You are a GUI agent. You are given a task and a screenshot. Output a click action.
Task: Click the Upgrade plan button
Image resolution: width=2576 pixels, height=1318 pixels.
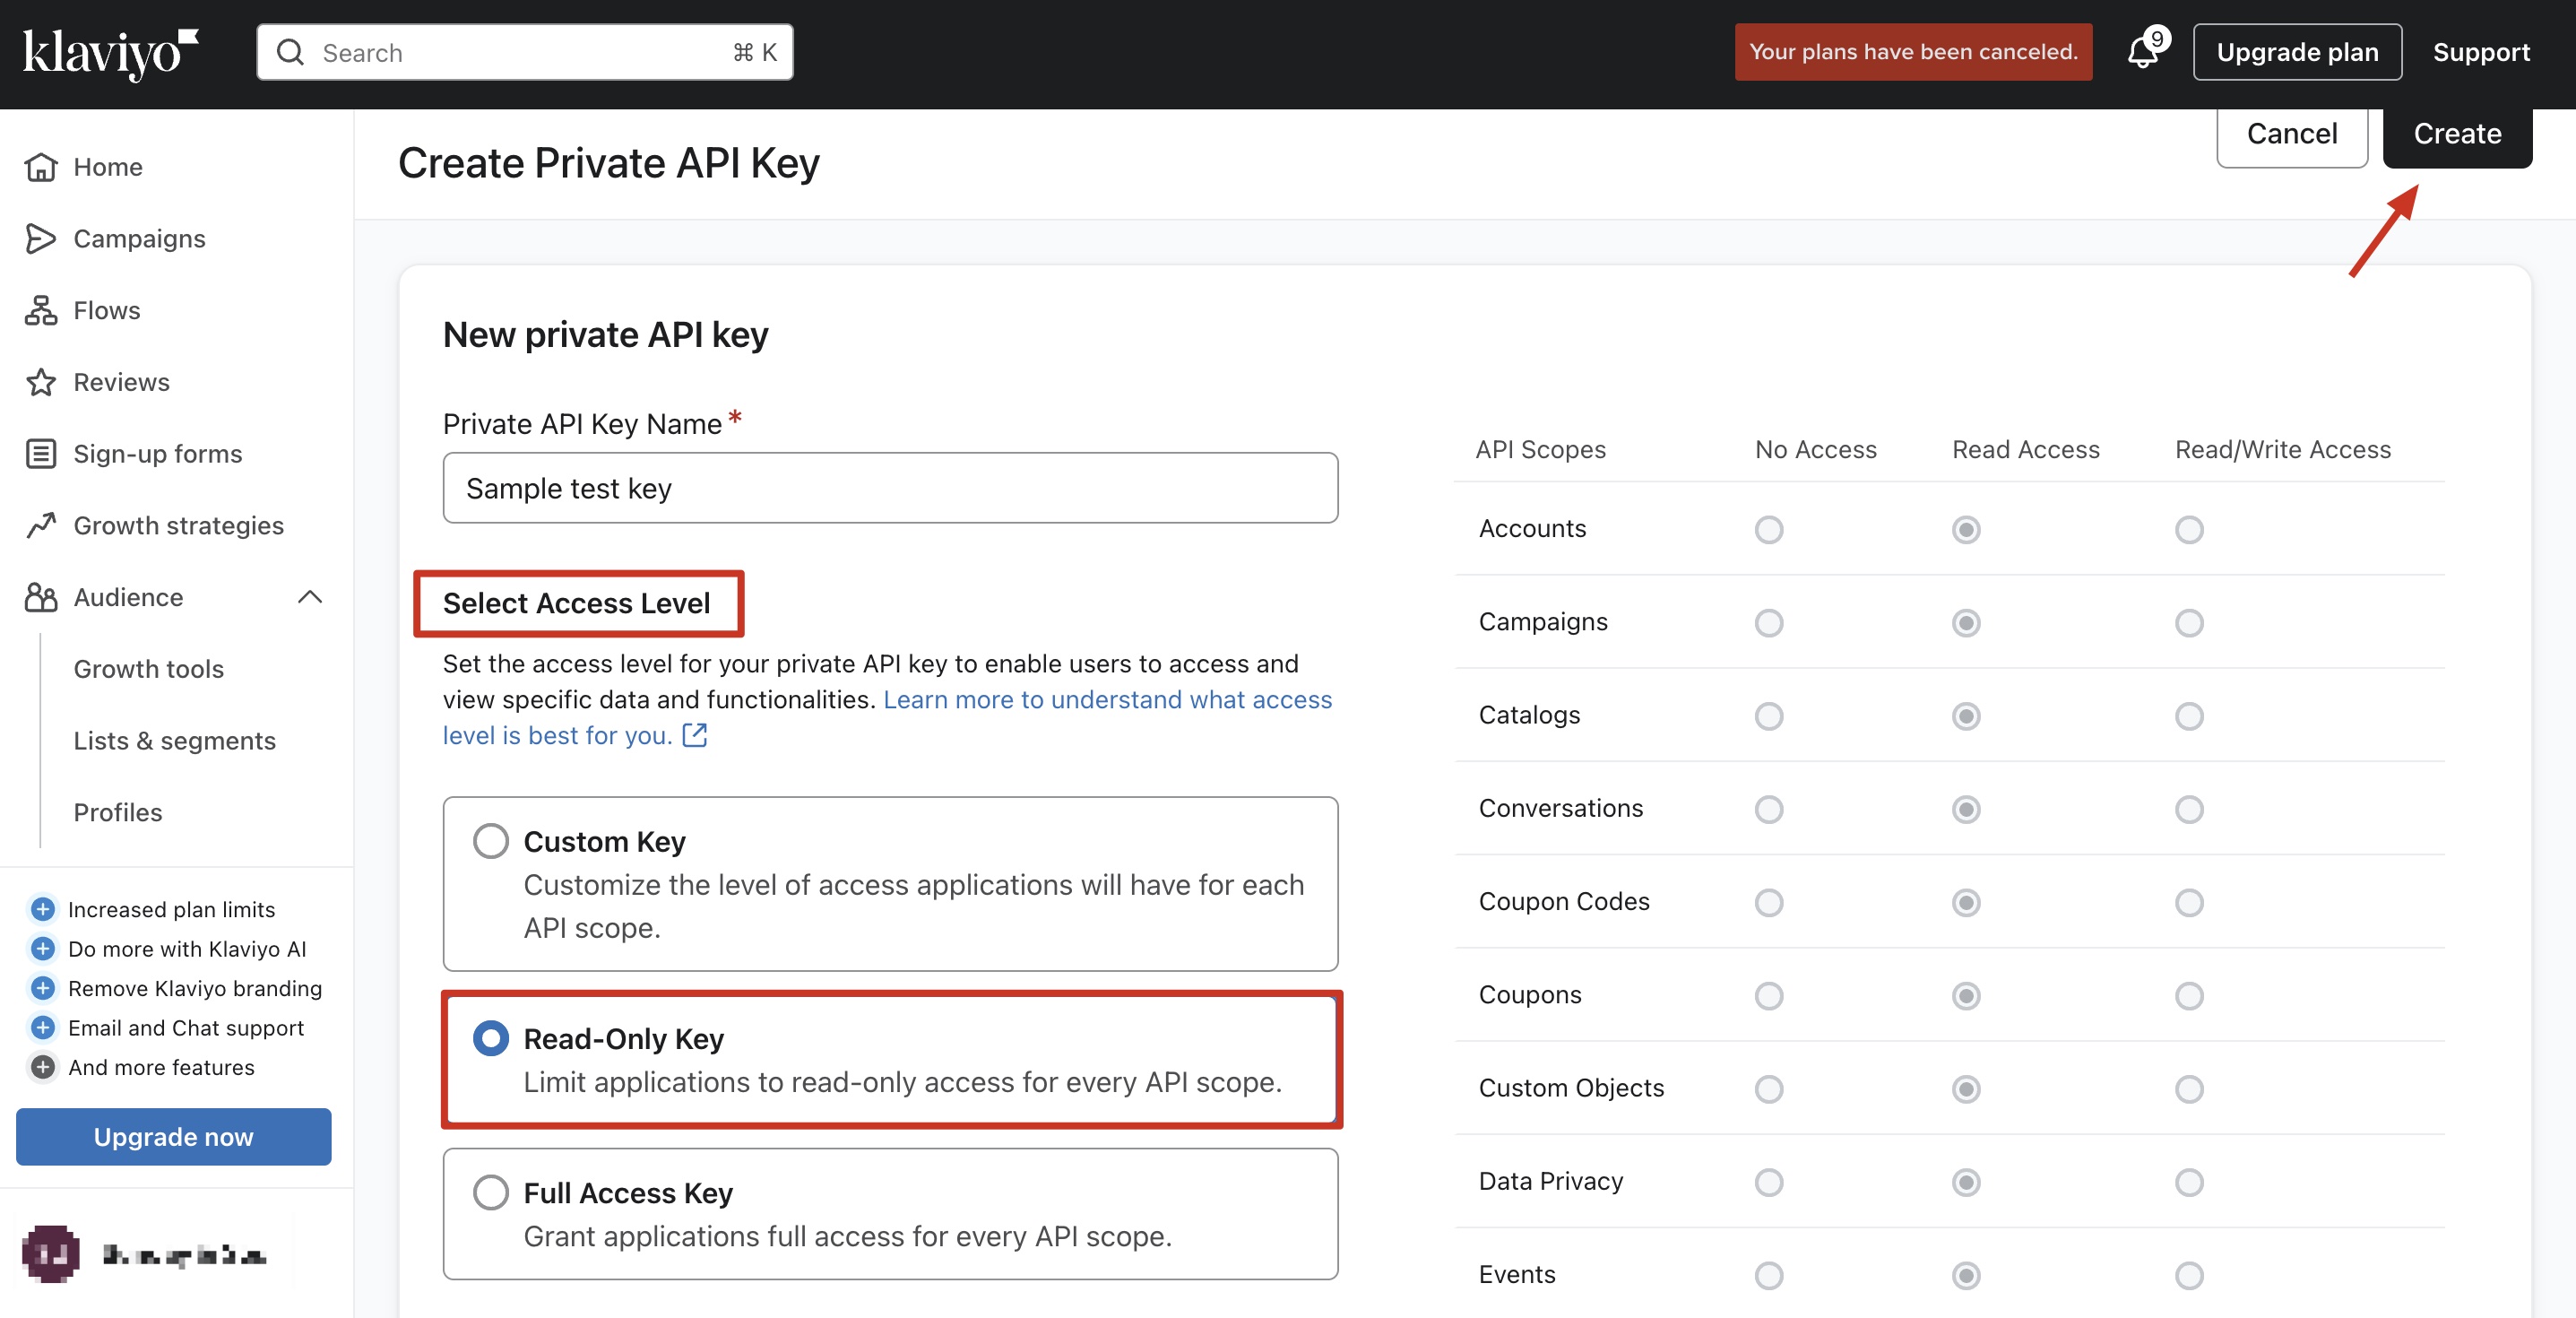(2297, 52)
